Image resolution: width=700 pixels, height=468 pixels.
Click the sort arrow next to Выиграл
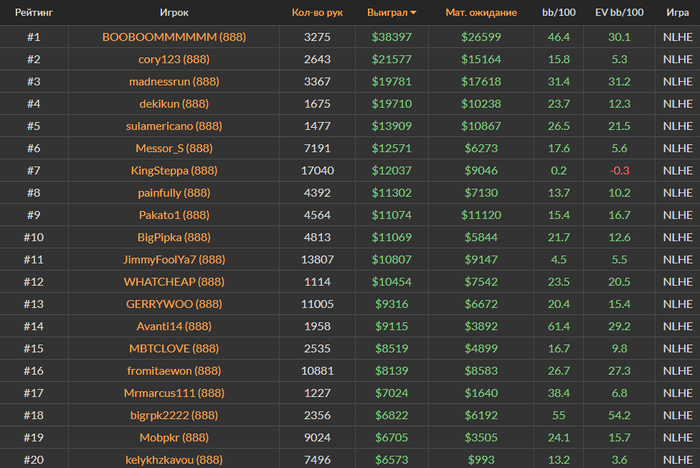click(x=413, y=13)
